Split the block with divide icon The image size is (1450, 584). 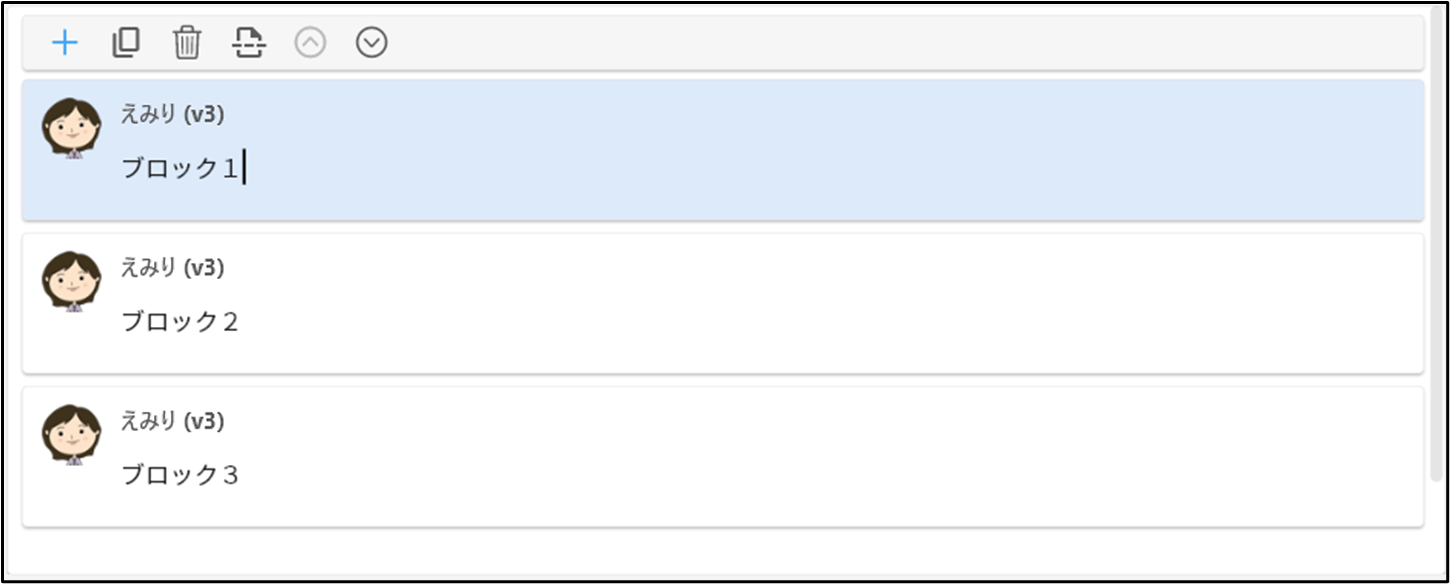249,43
